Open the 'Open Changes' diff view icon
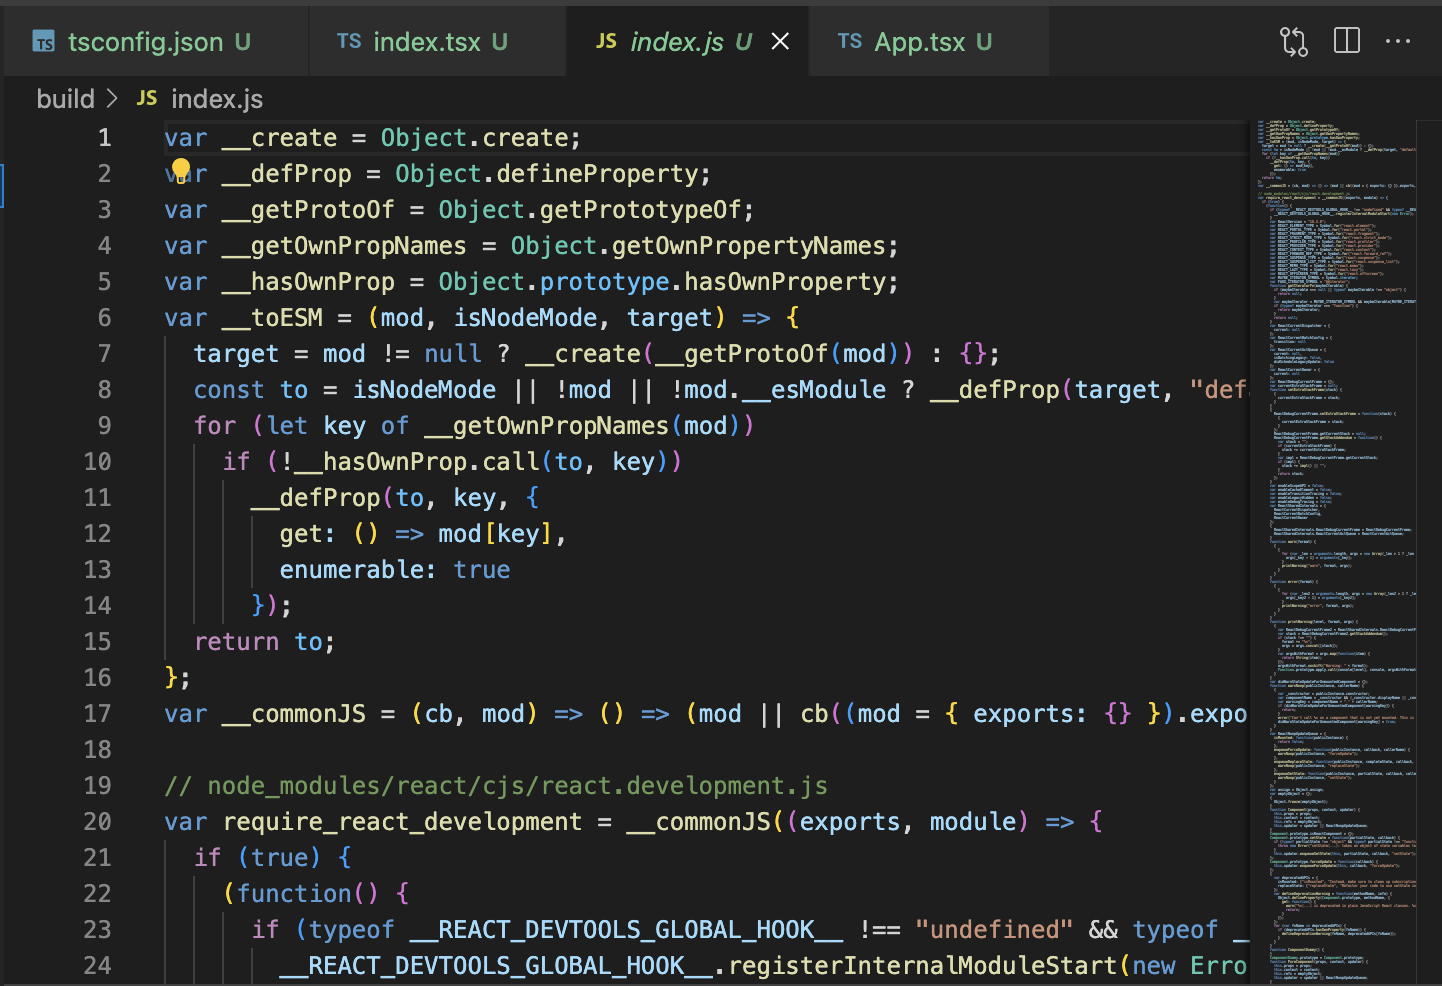The height and width of the screenshot is (986, 1442). click(1292, 40)
